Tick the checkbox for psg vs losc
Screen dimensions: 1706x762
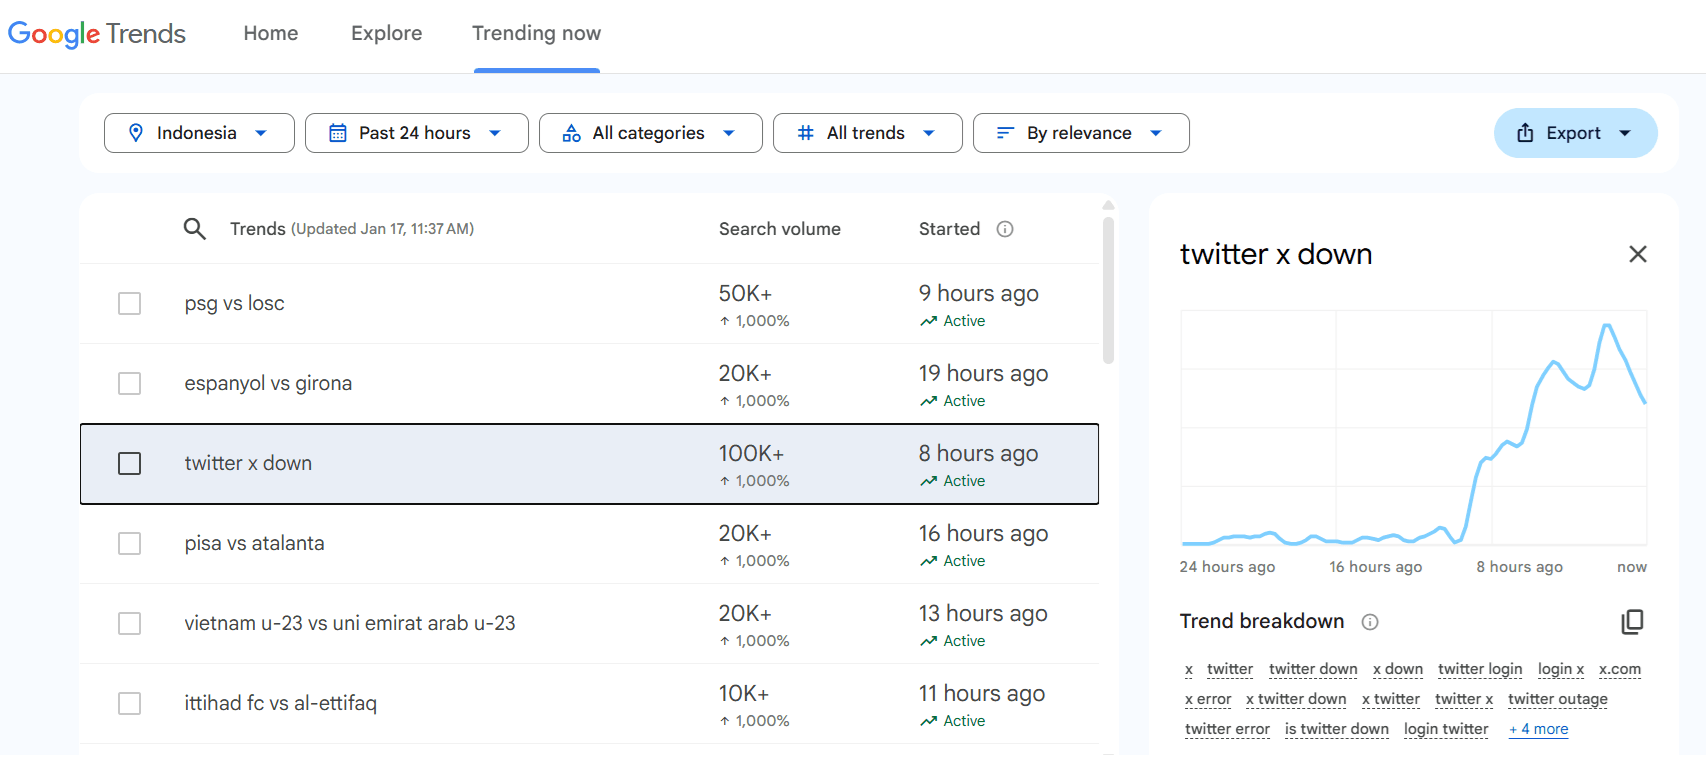coord(130,303)
